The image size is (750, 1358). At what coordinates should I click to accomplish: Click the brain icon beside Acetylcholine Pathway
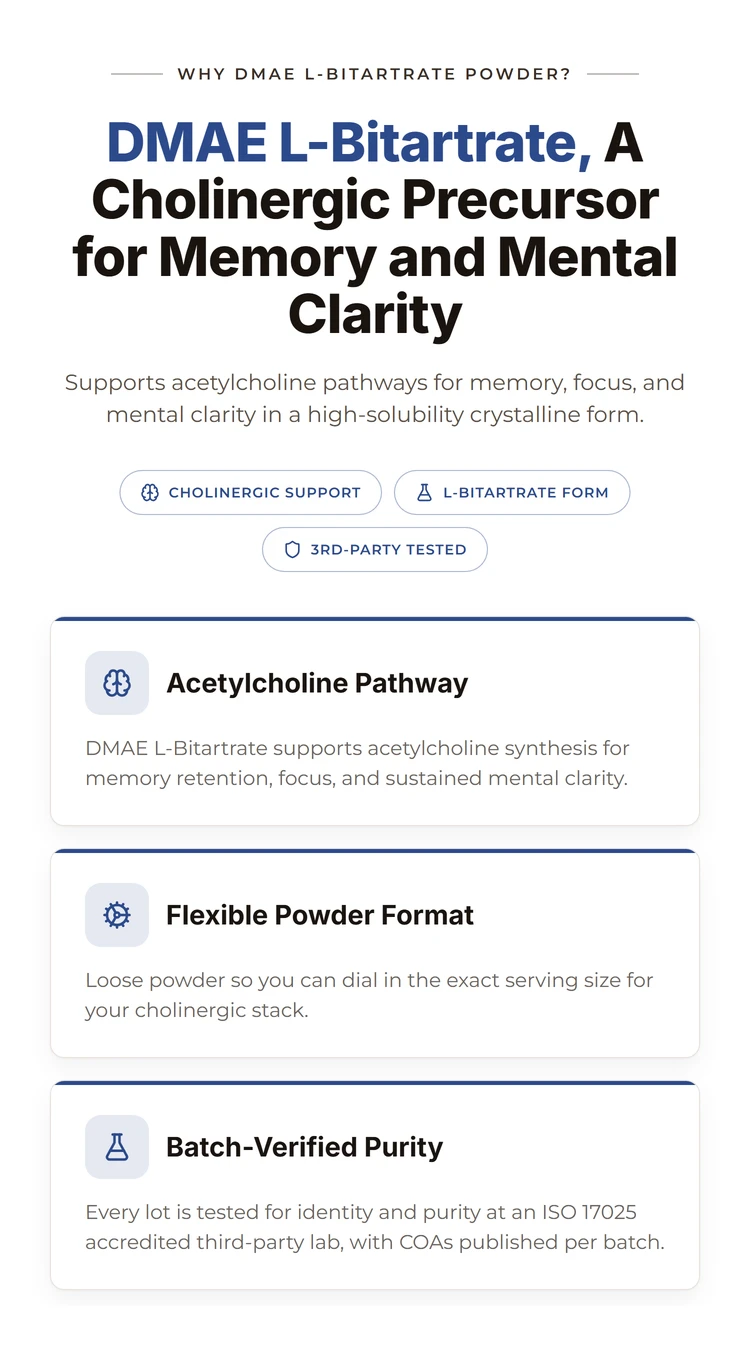pos(117,683)
